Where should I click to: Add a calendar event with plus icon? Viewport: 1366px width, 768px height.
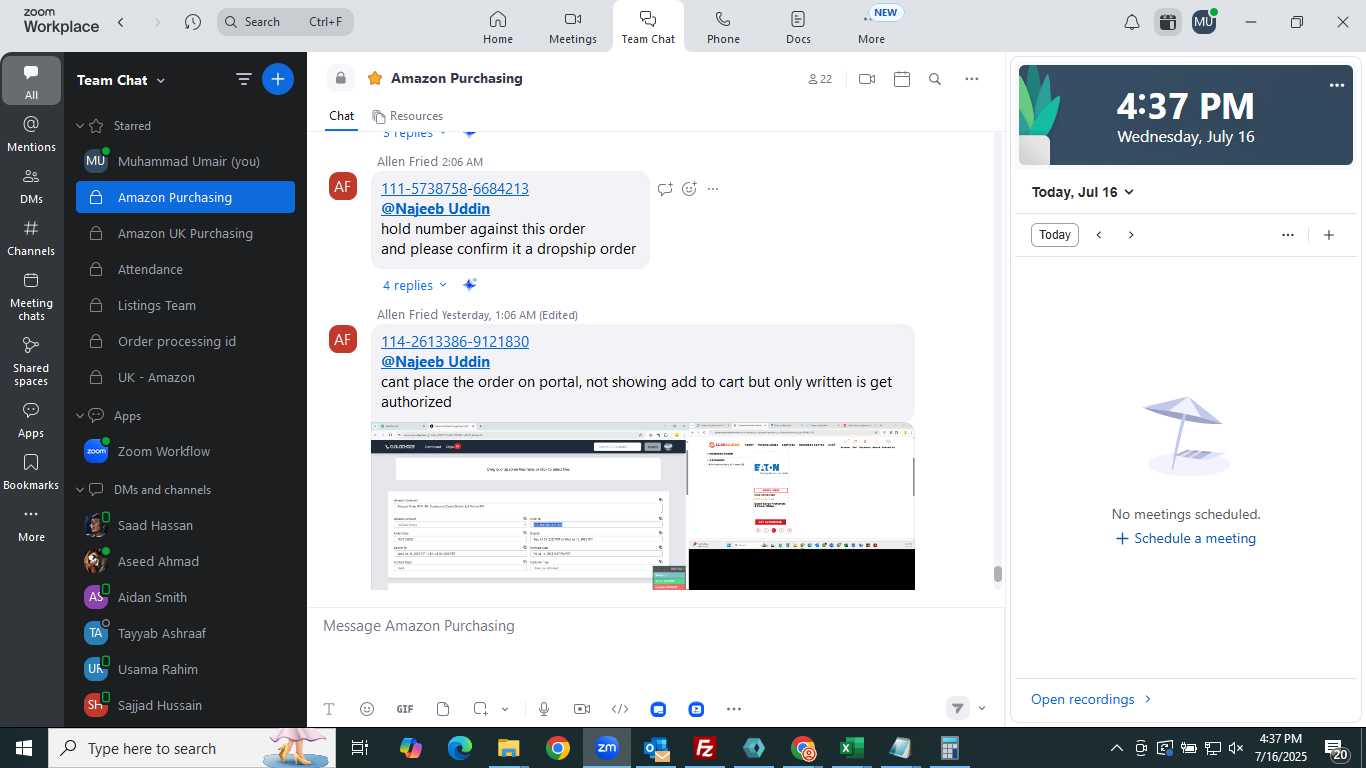(x=1329, y=235)
